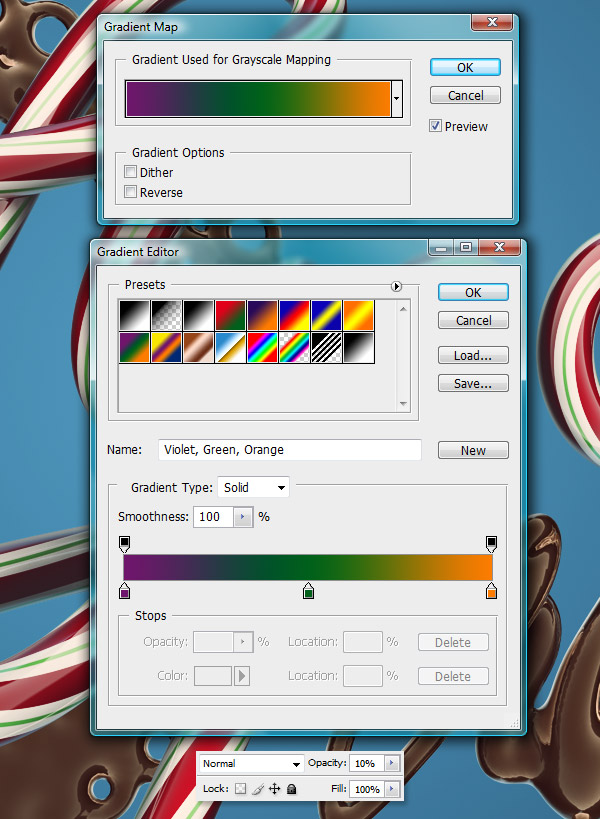Choose the copper gradient preset
This screenshot has height=819, width=600.
(x=198, y=347)
